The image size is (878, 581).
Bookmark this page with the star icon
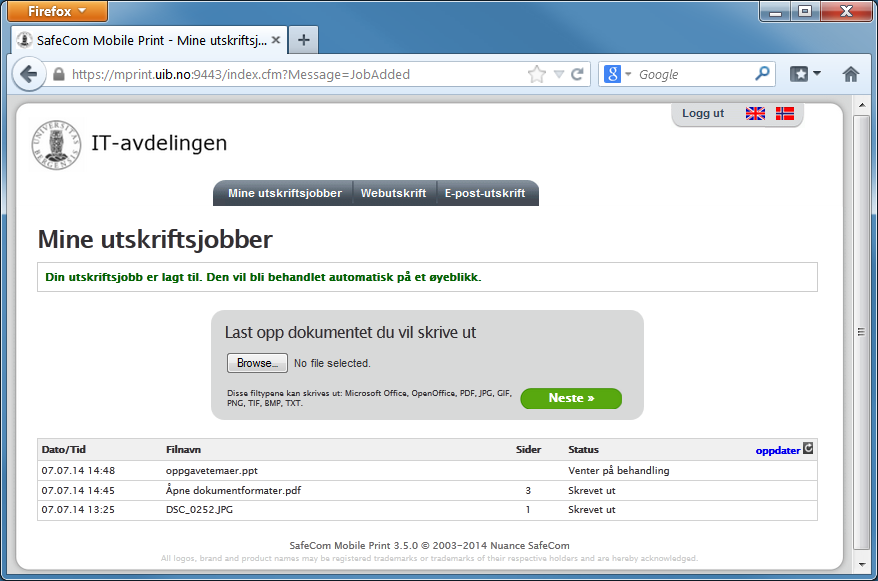536,75
